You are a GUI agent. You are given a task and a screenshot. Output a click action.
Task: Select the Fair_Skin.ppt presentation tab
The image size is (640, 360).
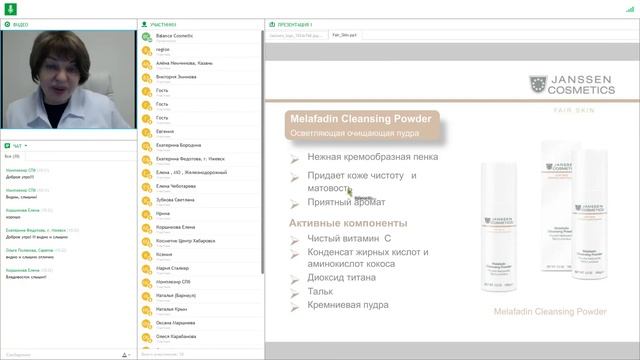coord(344,35)
